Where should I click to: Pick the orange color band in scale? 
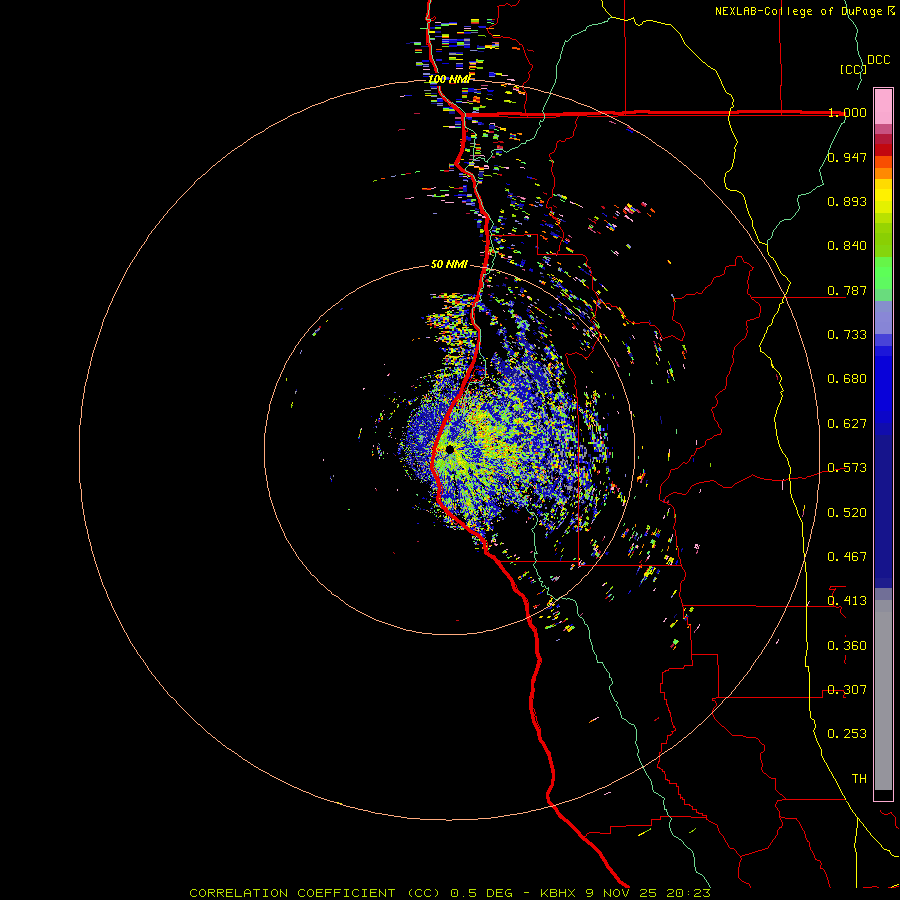(883, 173)
